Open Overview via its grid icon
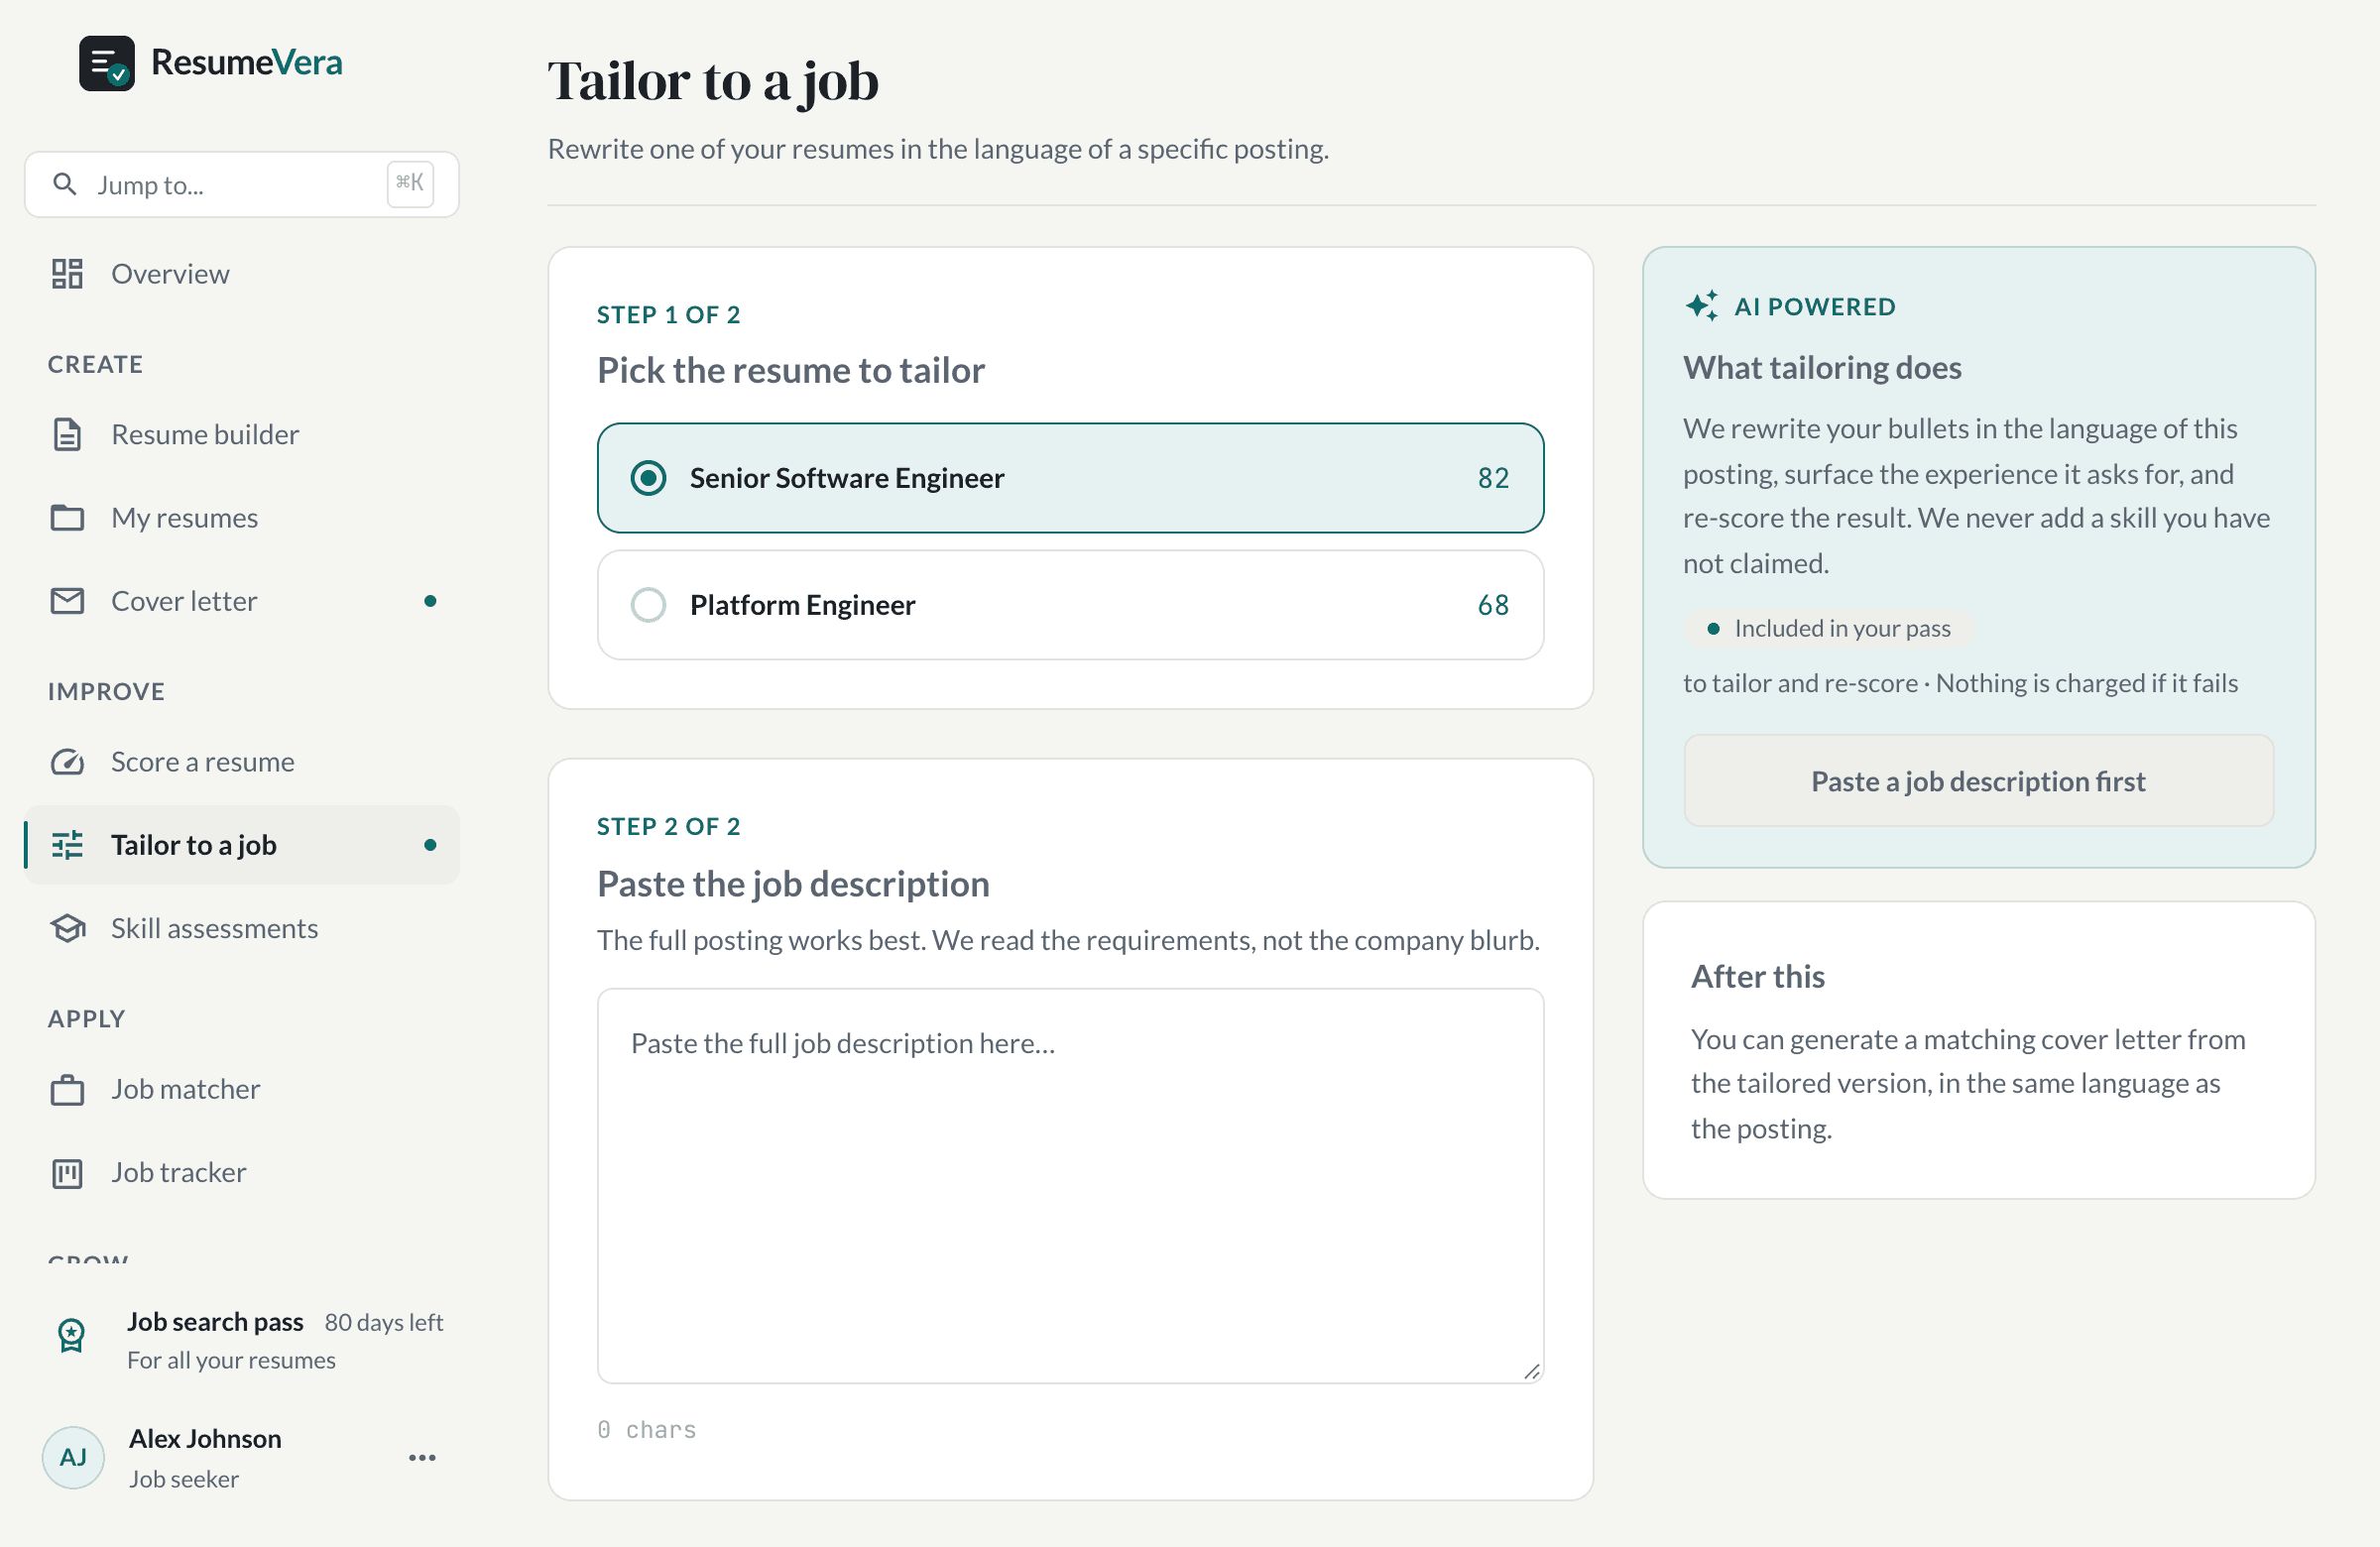This screenshot has height=1547, width=2380. (67, 274)
